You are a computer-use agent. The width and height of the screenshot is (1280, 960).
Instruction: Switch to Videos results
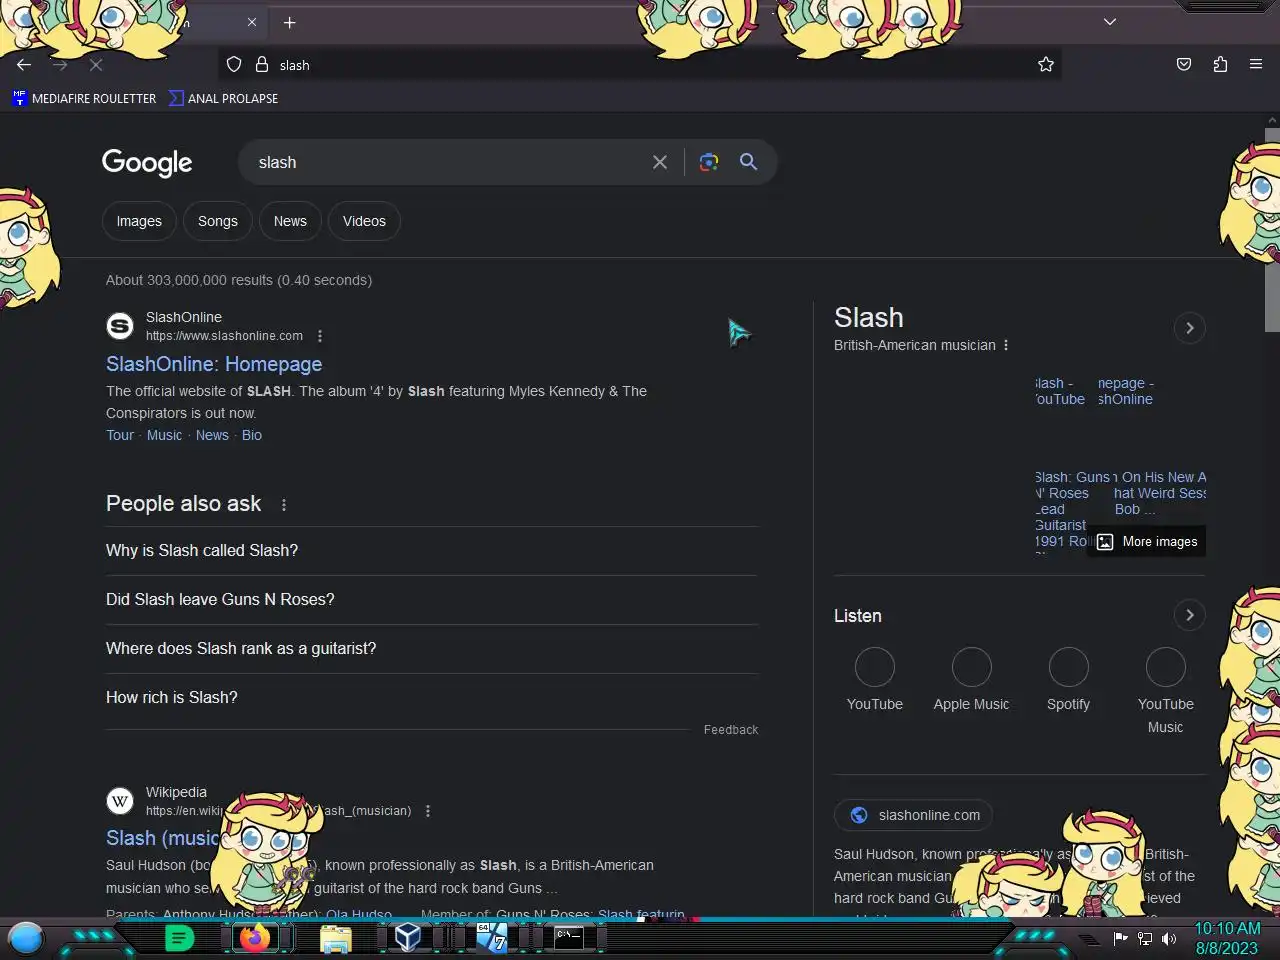point(364,221)
